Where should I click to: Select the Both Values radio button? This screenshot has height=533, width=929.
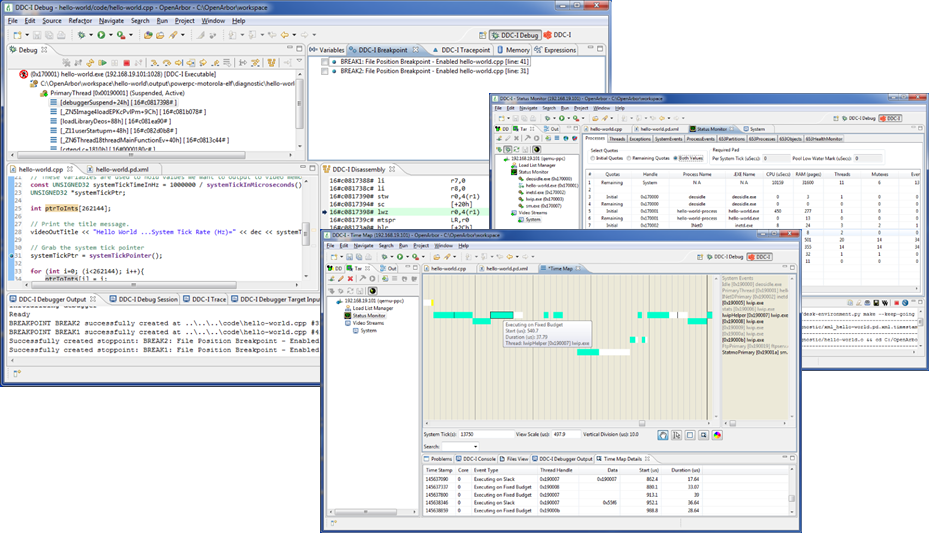[x=675, y=158]
